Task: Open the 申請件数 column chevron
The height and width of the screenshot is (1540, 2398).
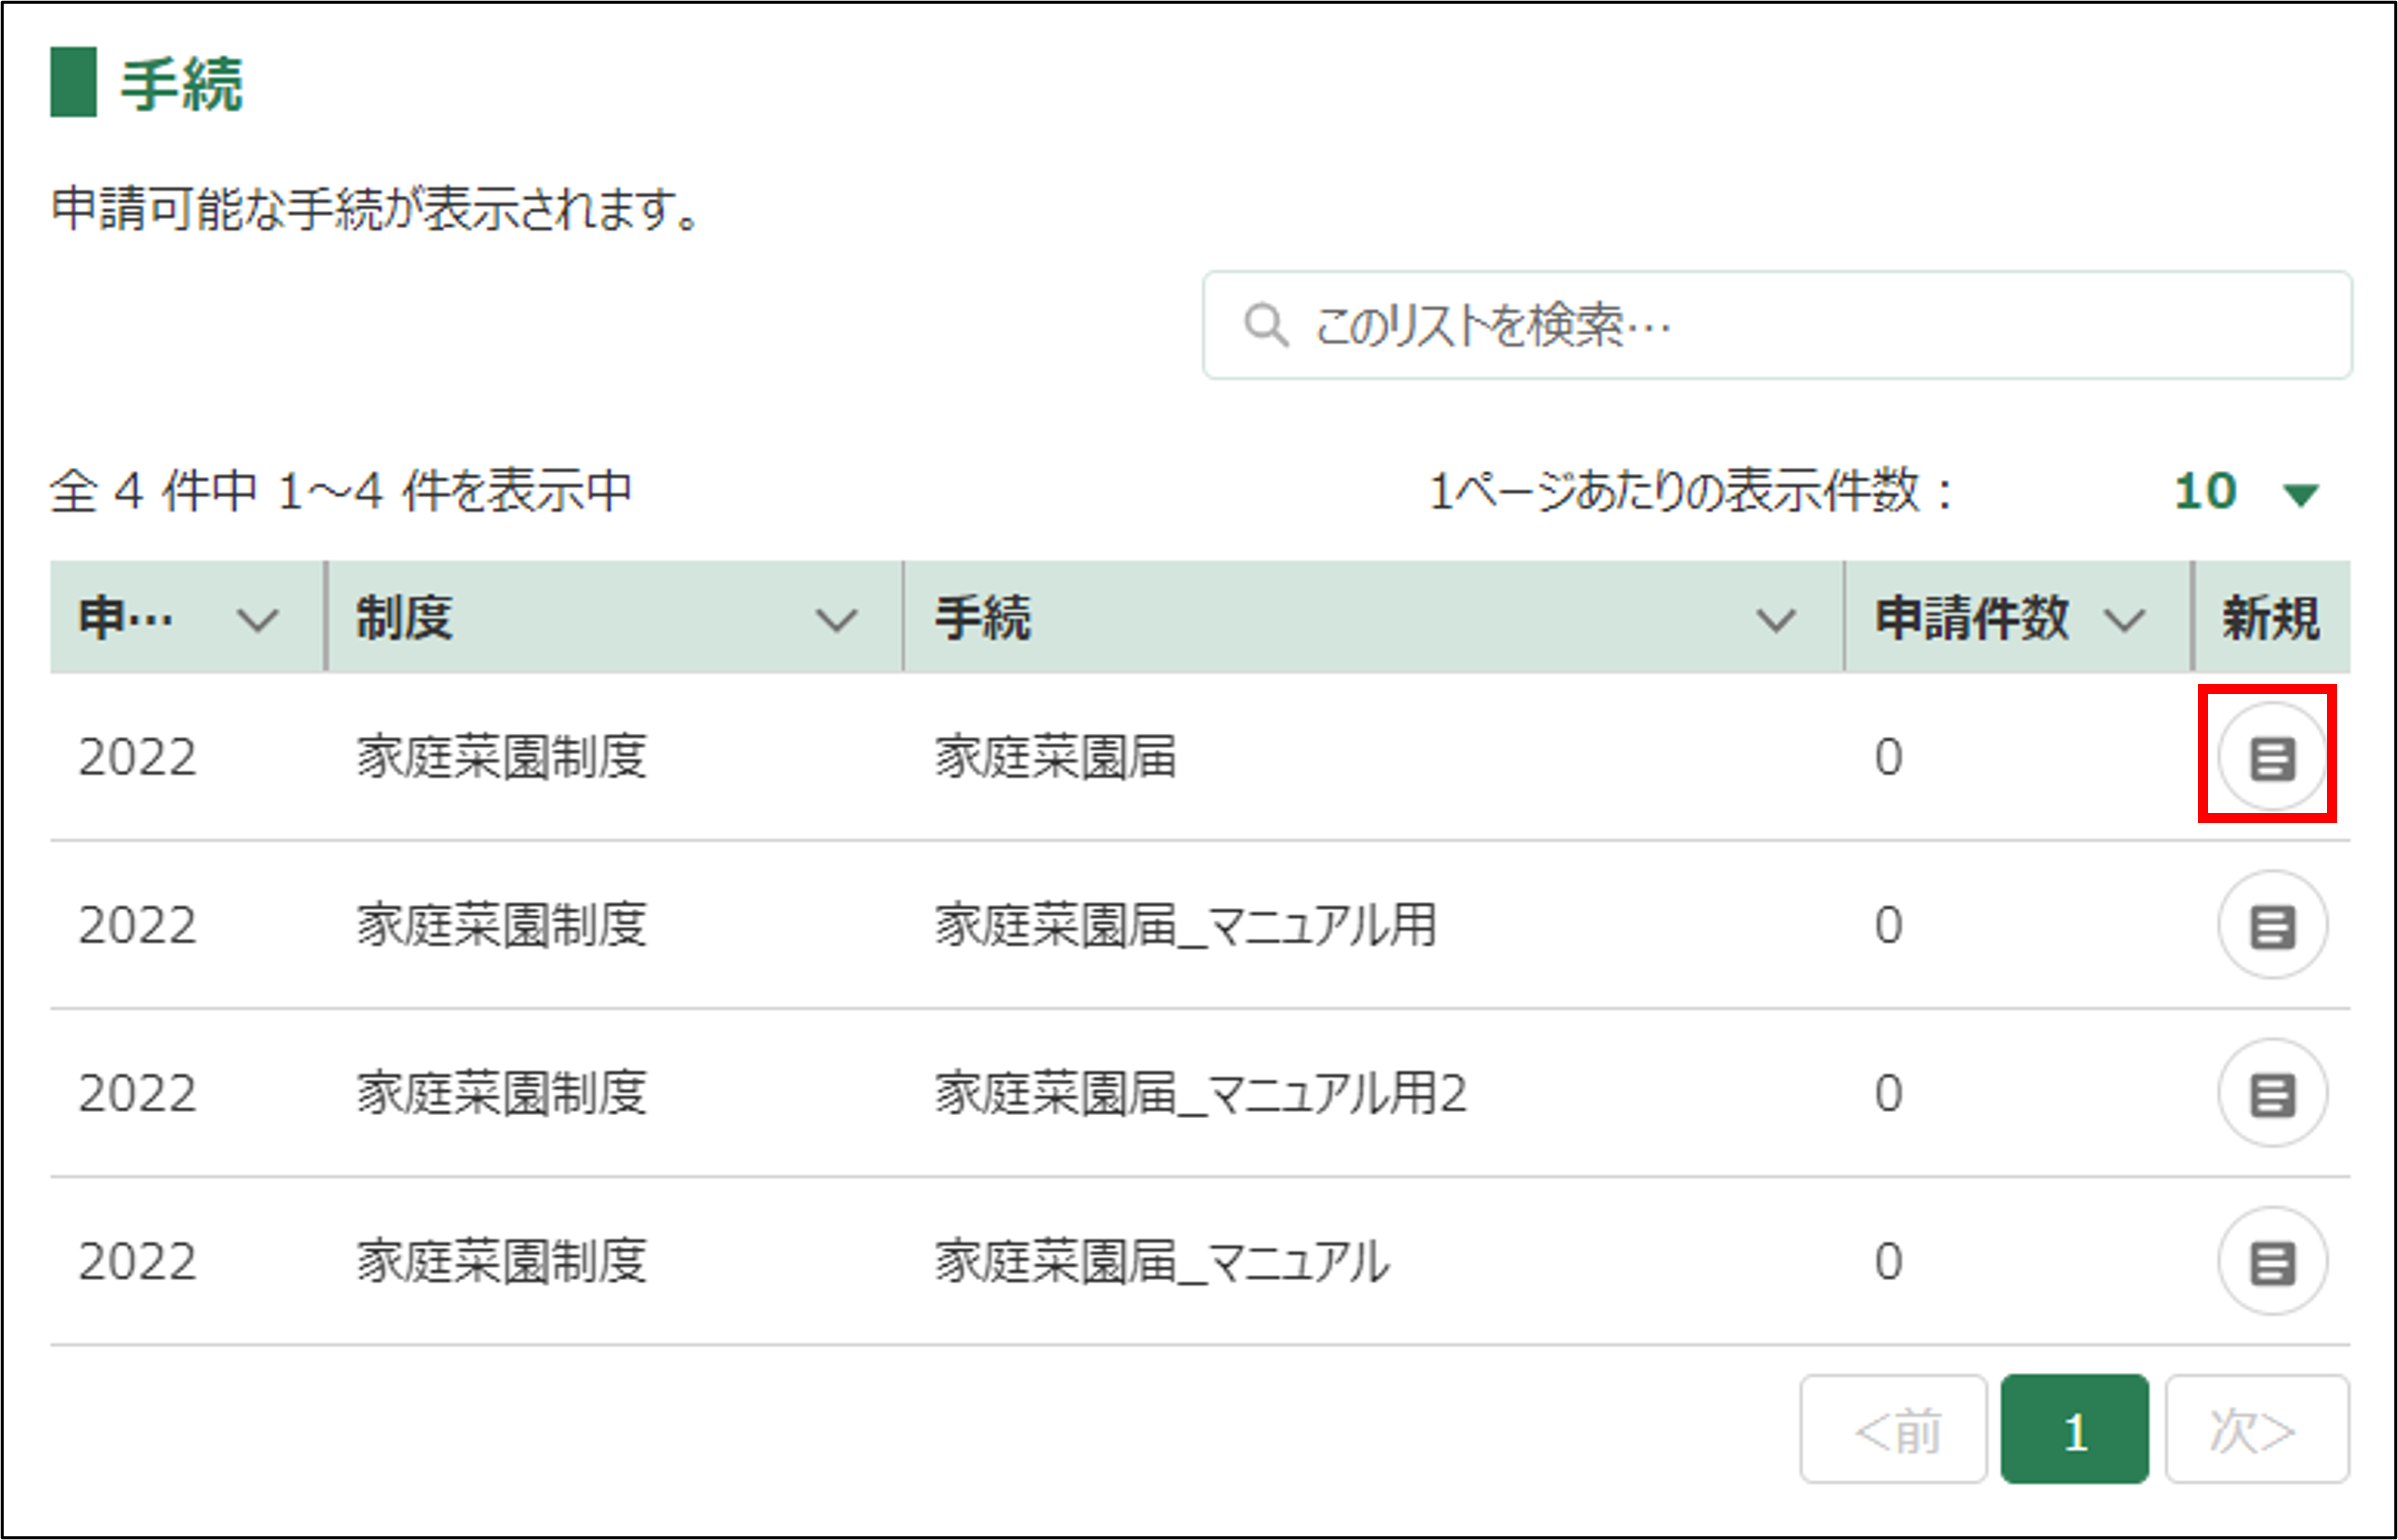Action: click(2124, 620)
